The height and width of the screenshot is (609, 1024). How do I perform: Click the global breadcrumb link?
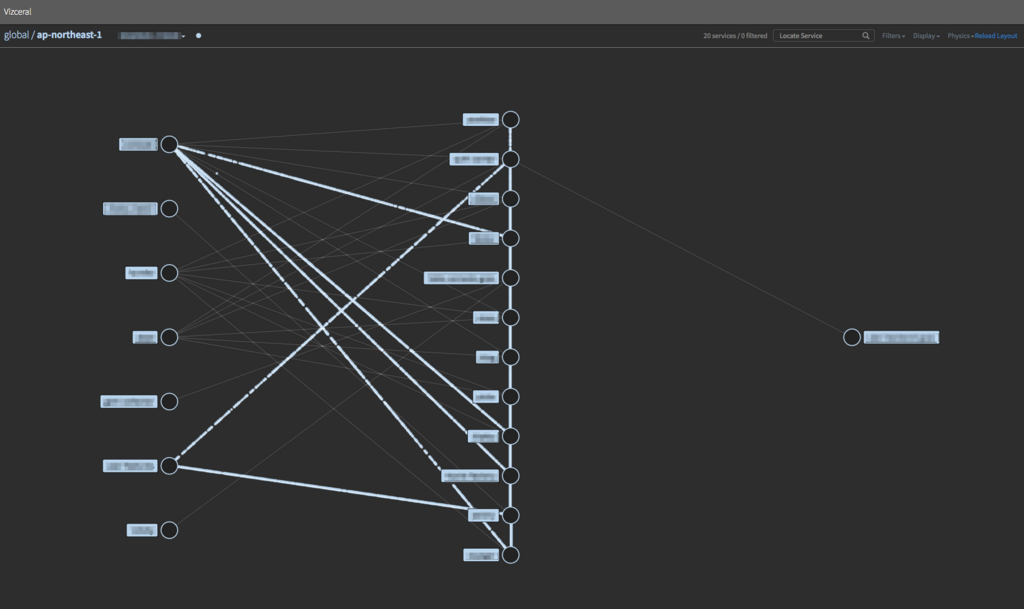(x=16, y=35)
